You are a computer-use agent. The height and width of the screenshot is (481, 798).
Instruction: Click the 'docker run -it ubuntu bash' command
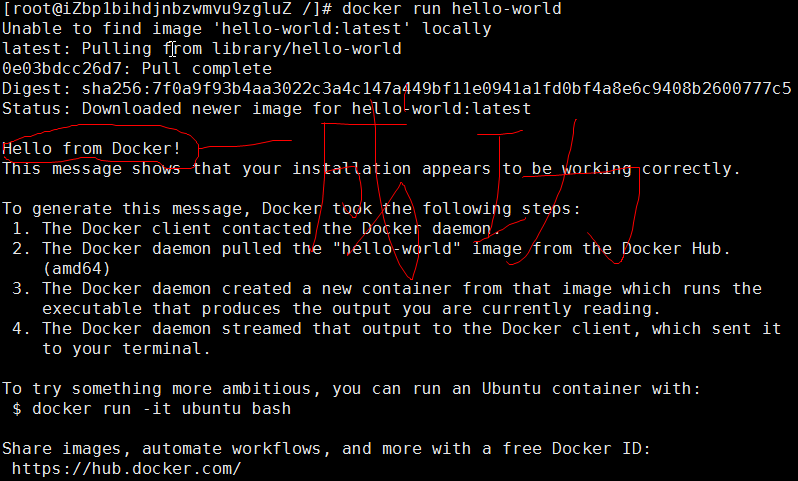(161, 409)
